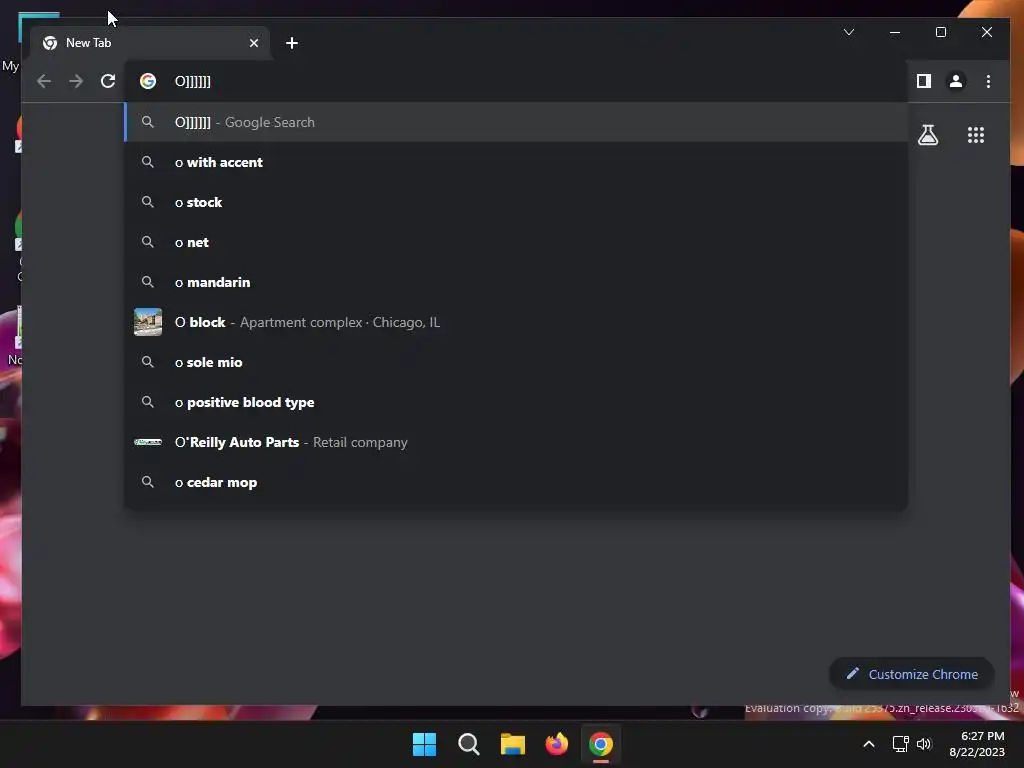Choose the O]]]]]] Google Search suggestion
Image resolution: width=1024 pixels, height=768 pixels.
coord(516,122)
